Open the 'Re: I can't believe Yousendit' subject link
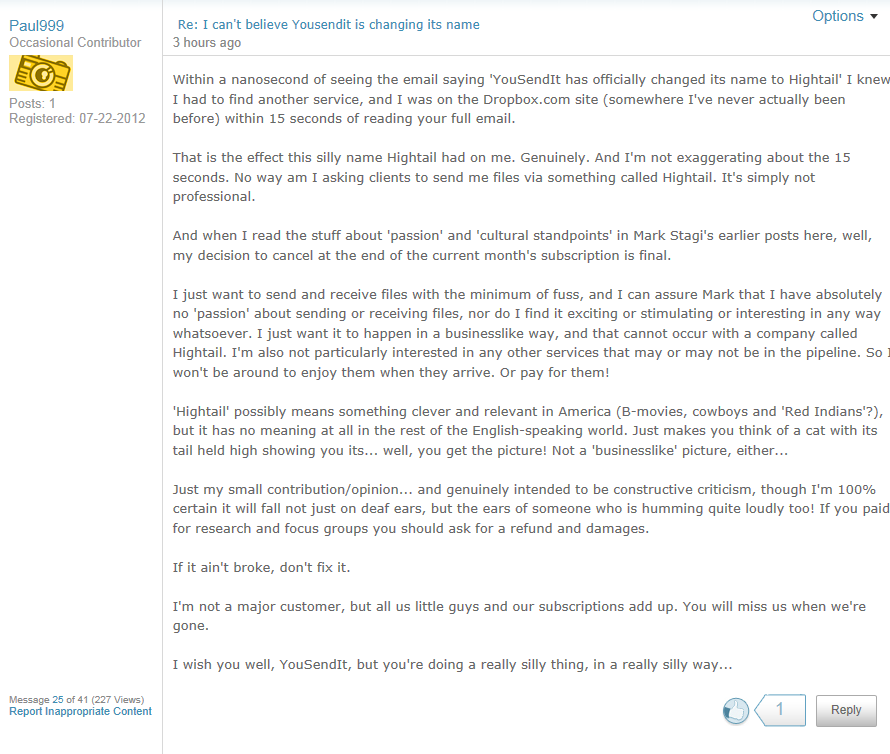 (328, 24)
